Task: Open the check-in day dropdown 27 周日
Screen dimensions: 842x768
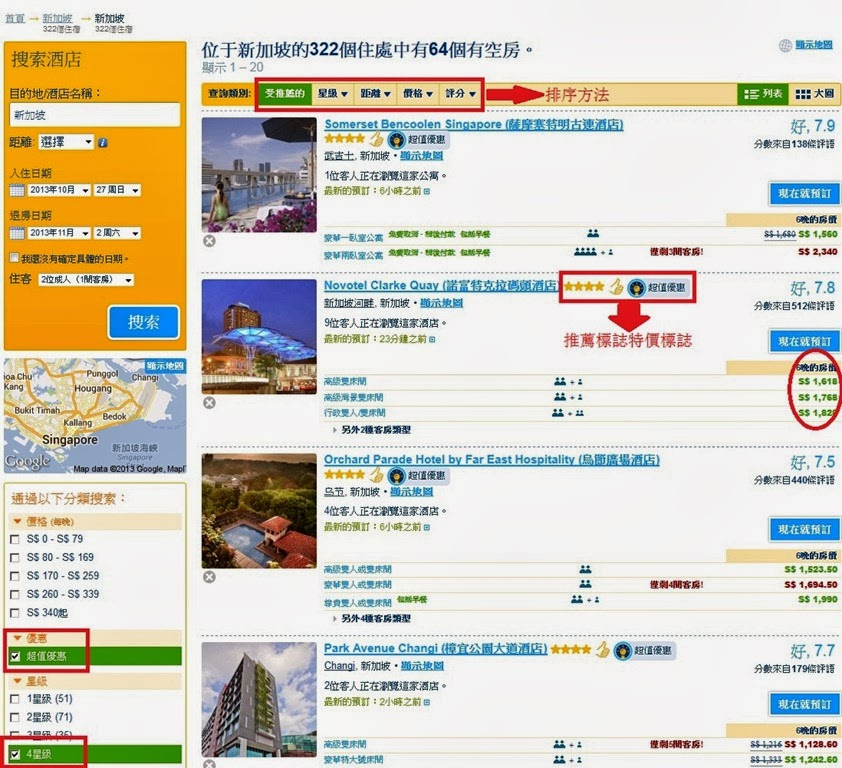Action: (x=117, y=190)
